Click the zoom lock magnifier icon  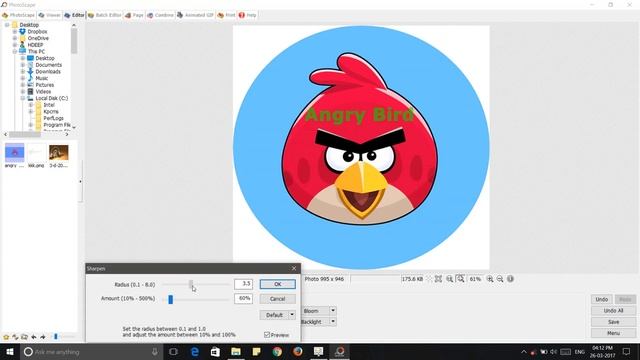point(460,279)
